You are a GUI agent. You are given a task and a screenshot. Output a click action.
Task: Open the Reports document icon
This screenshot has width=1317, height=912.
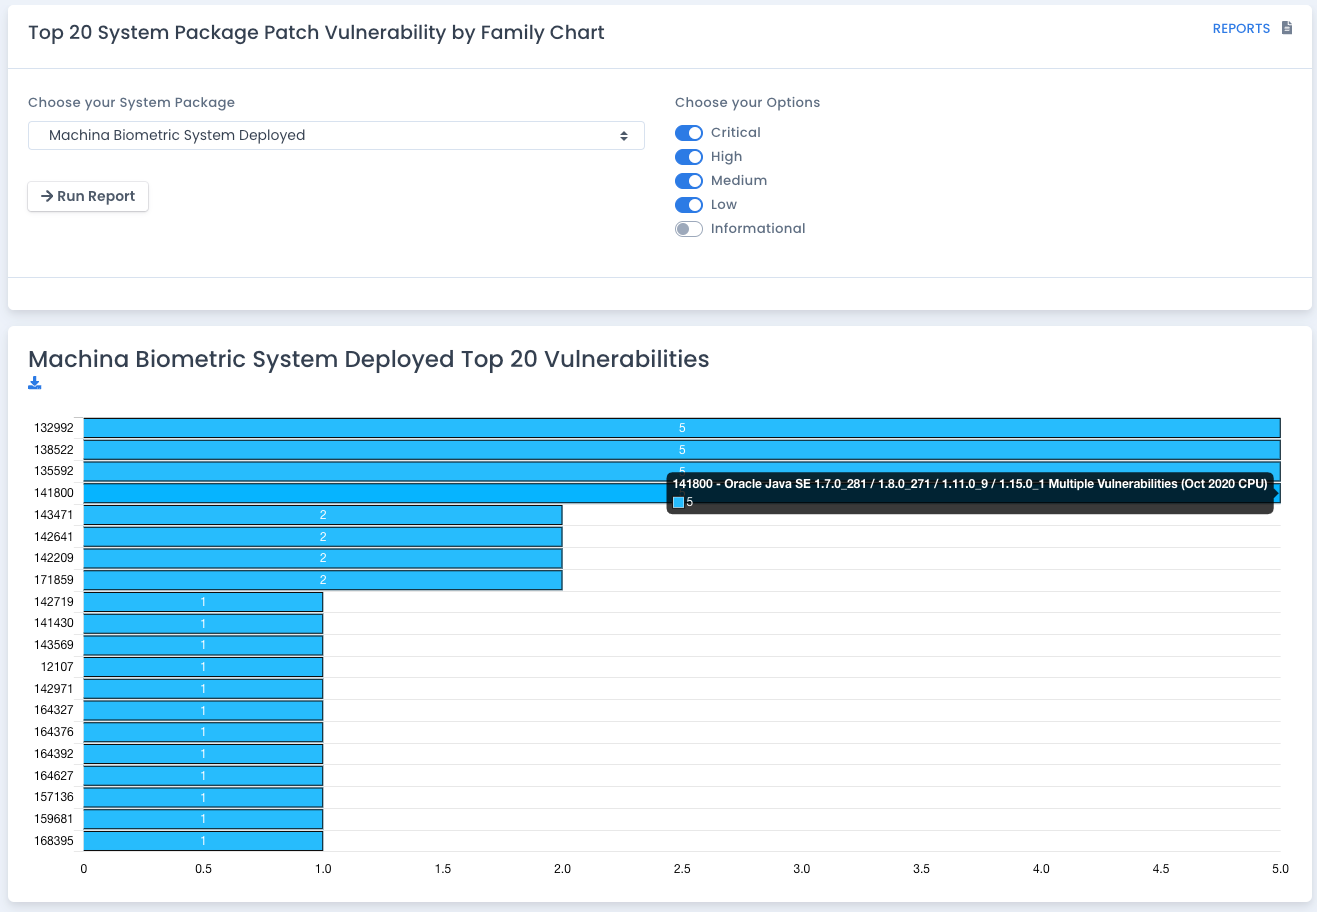coord(1287,28)
